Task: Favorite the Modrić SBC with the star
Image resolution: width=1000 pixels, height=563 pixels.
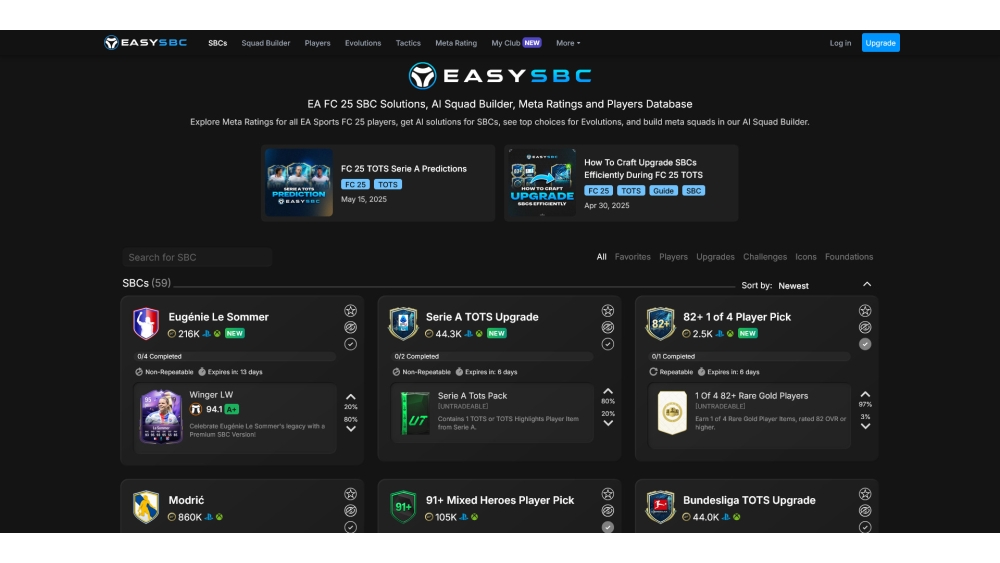Action: 351,494
